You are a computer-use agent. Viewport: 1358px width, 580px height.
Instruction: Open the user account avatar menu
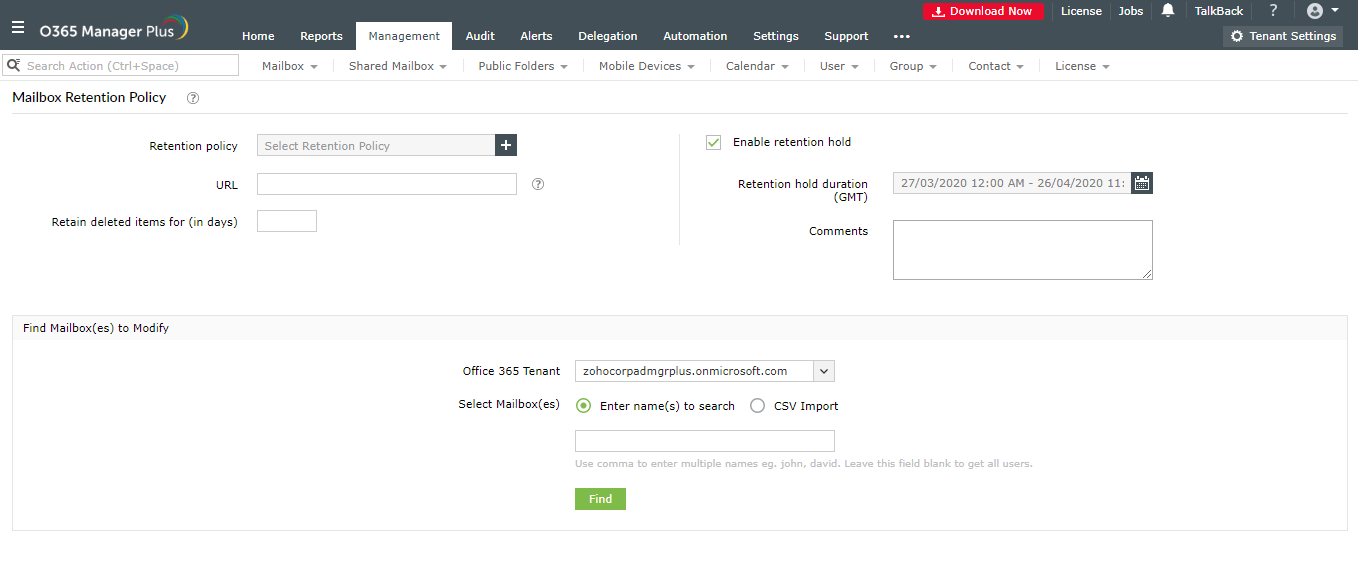click(x=1323, y=11)
